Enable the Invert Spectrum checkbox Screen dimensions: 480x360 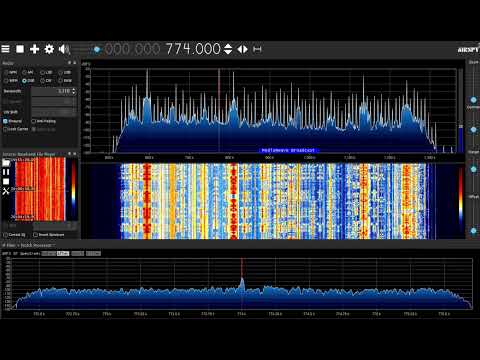click(35, 235)
